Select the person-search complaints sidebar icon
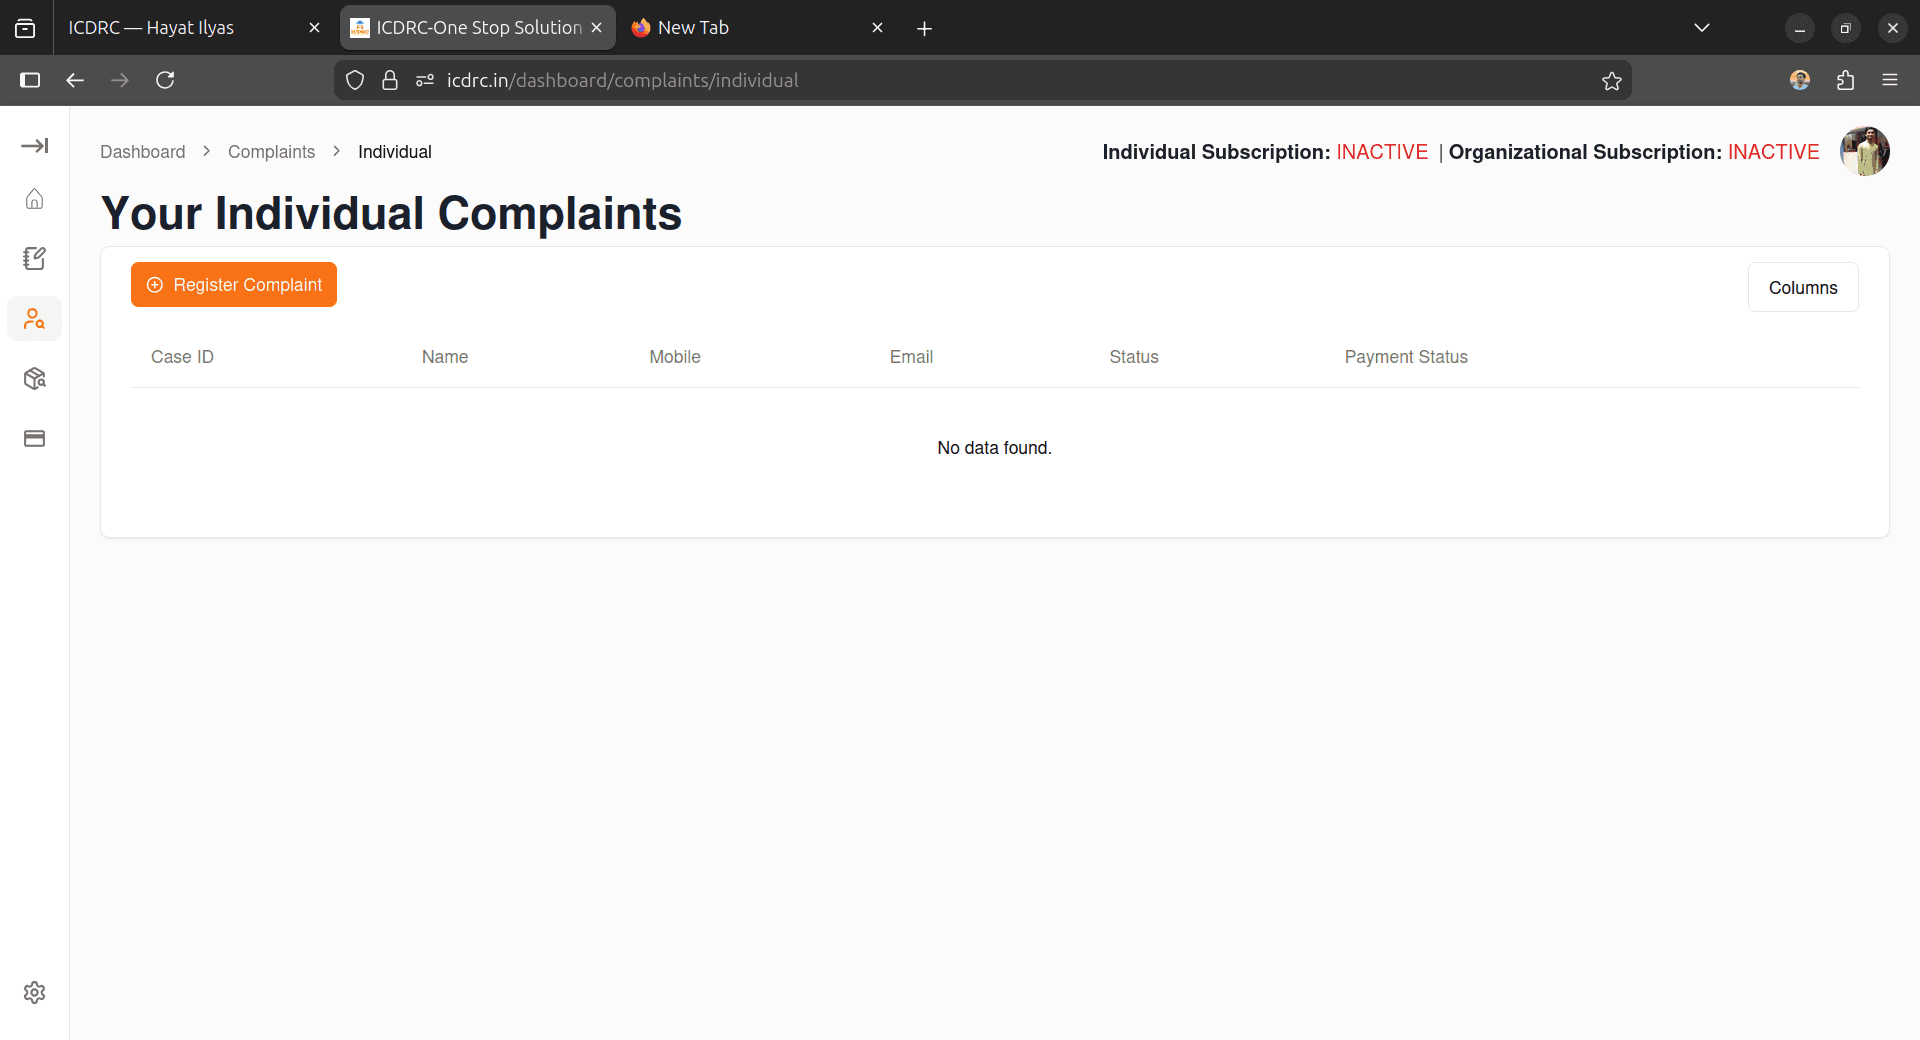 34,319
